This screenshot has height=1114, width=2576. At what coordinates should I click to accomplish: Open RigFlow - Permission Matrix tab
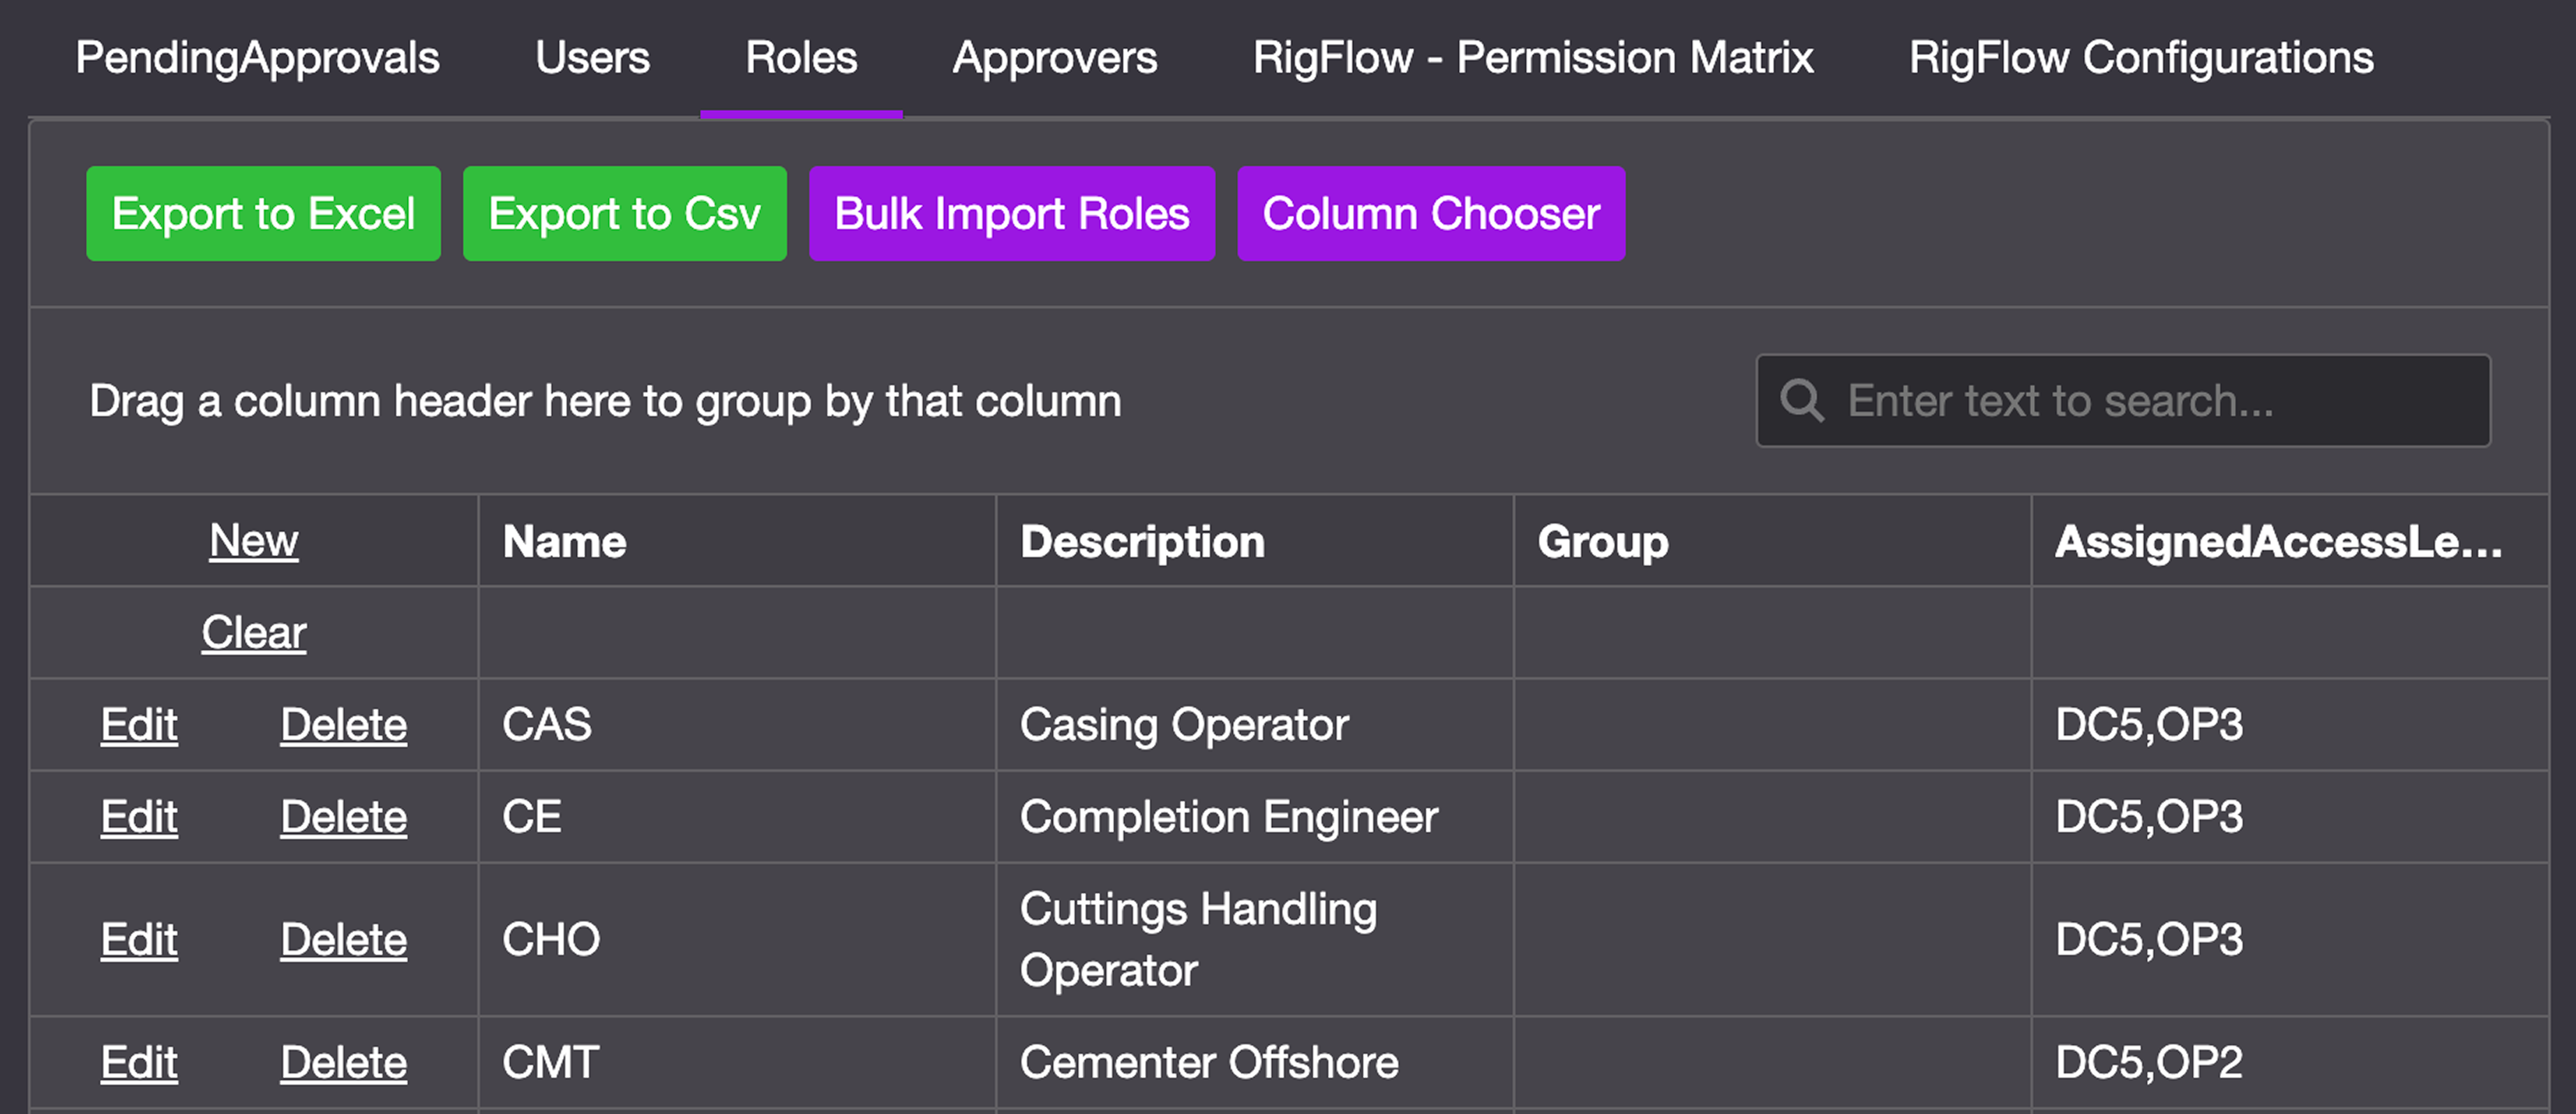point(1532,58)
